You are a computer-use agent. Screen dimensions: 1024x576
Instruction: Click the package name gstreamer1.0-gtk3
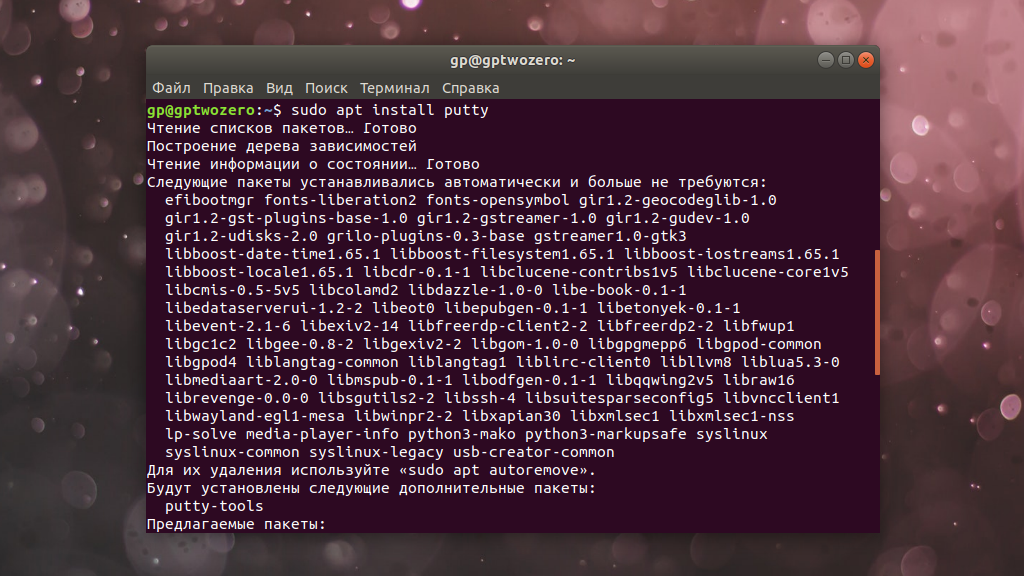point(610,236)
